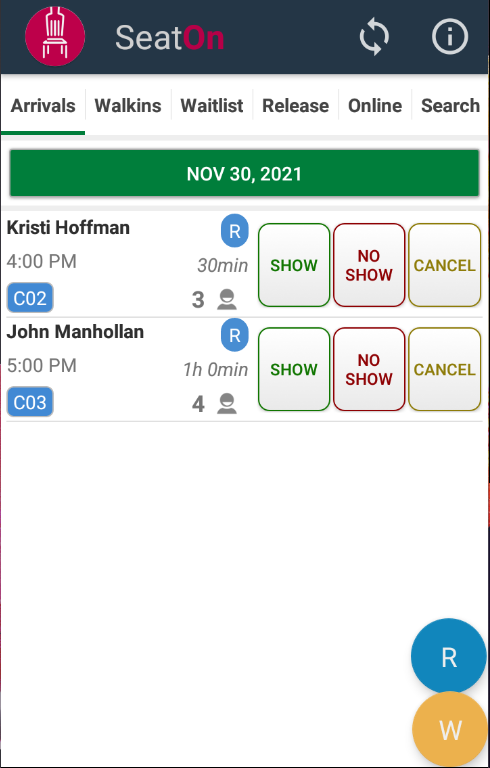This screenshot has width=490, height=768.
Task: Switch to the Walkins tab
Action: [128, 105]
